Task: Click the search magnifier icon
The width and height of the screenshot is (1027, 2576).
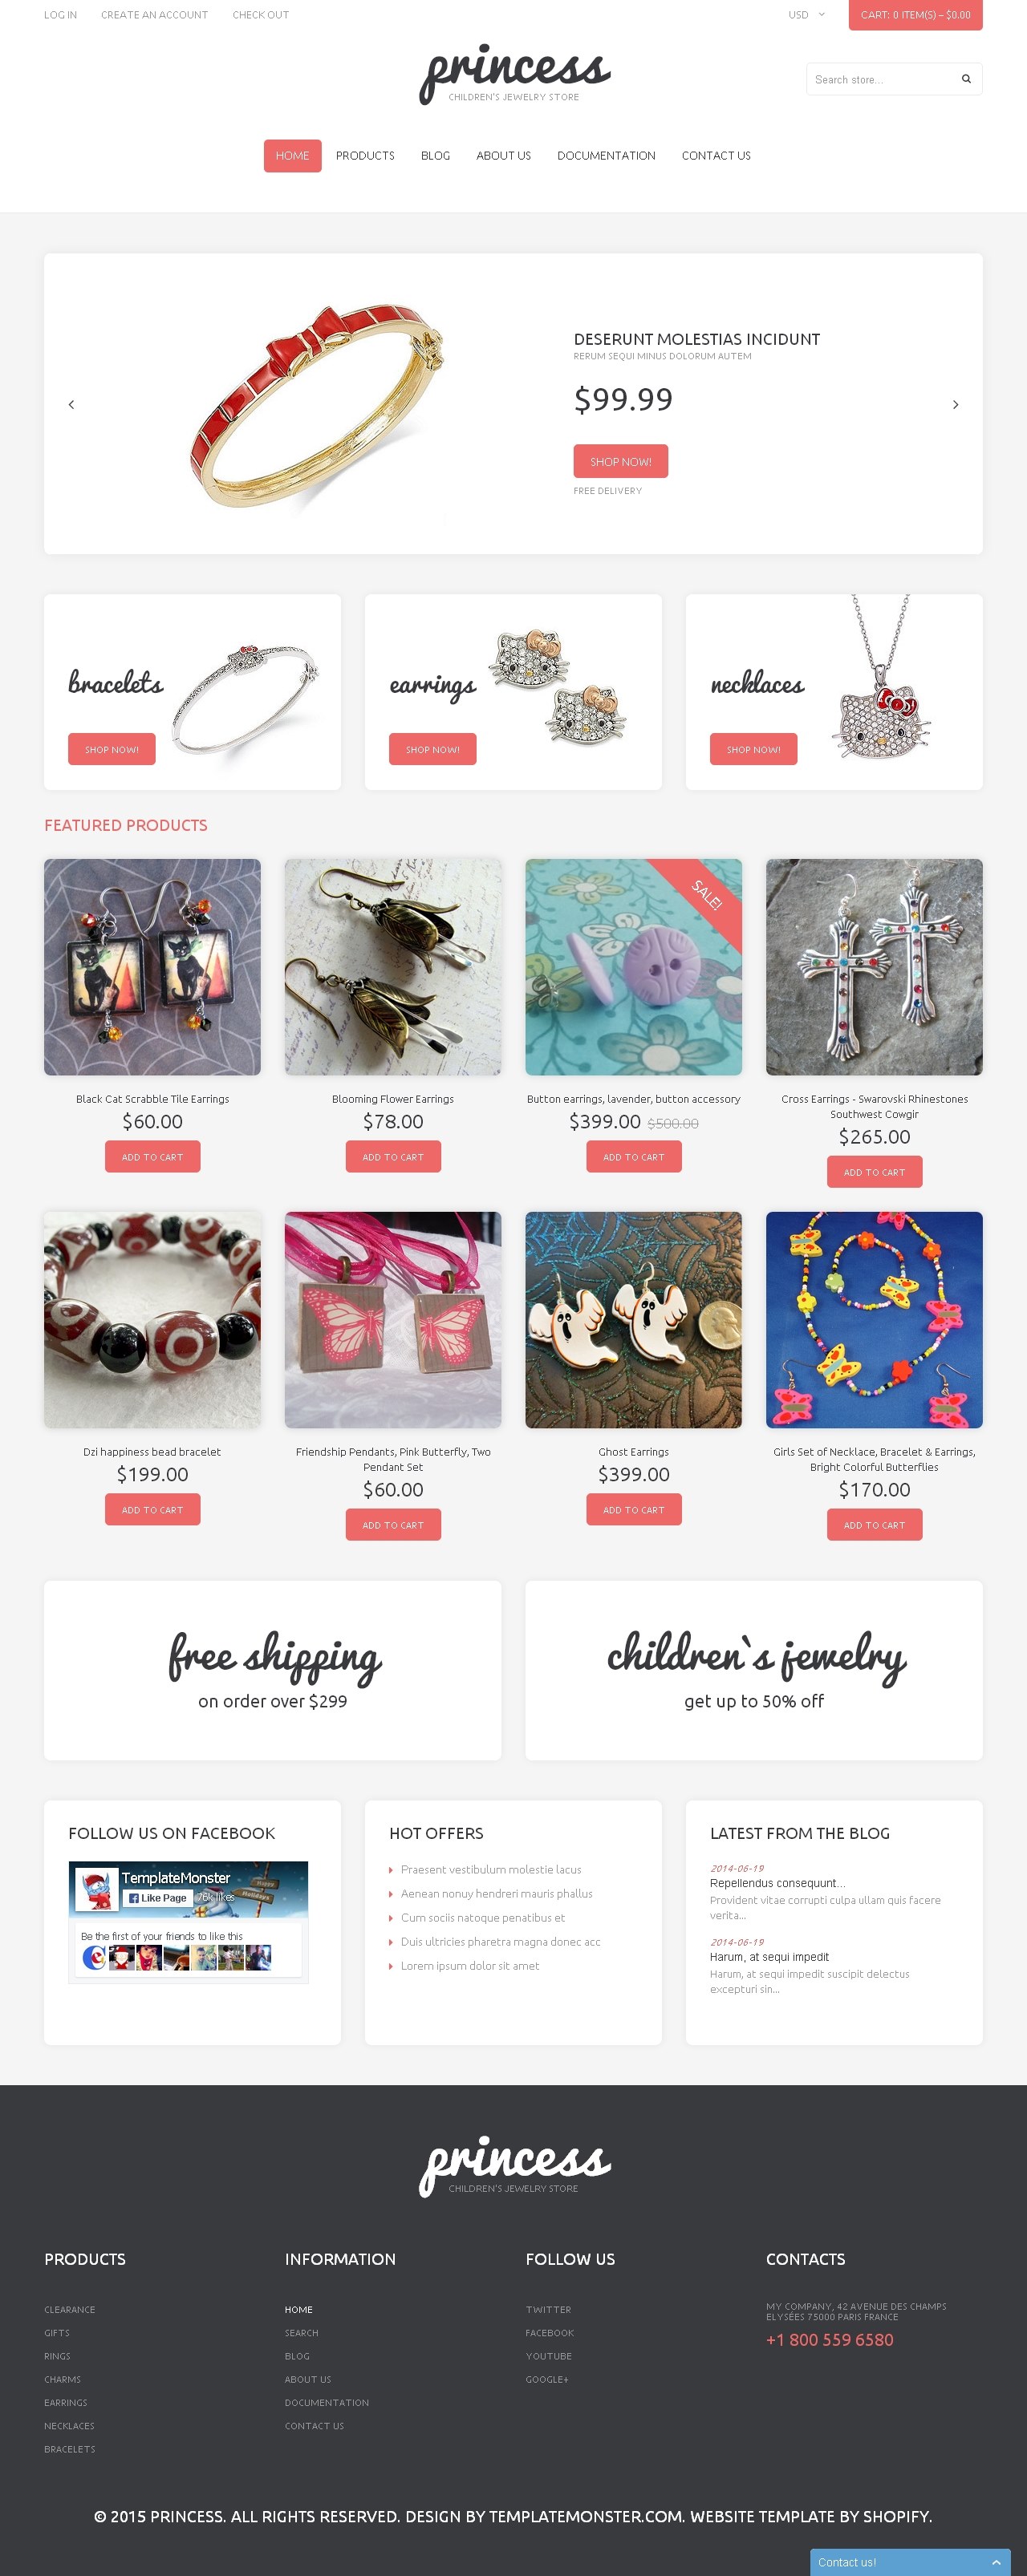Action: [965, 79]
